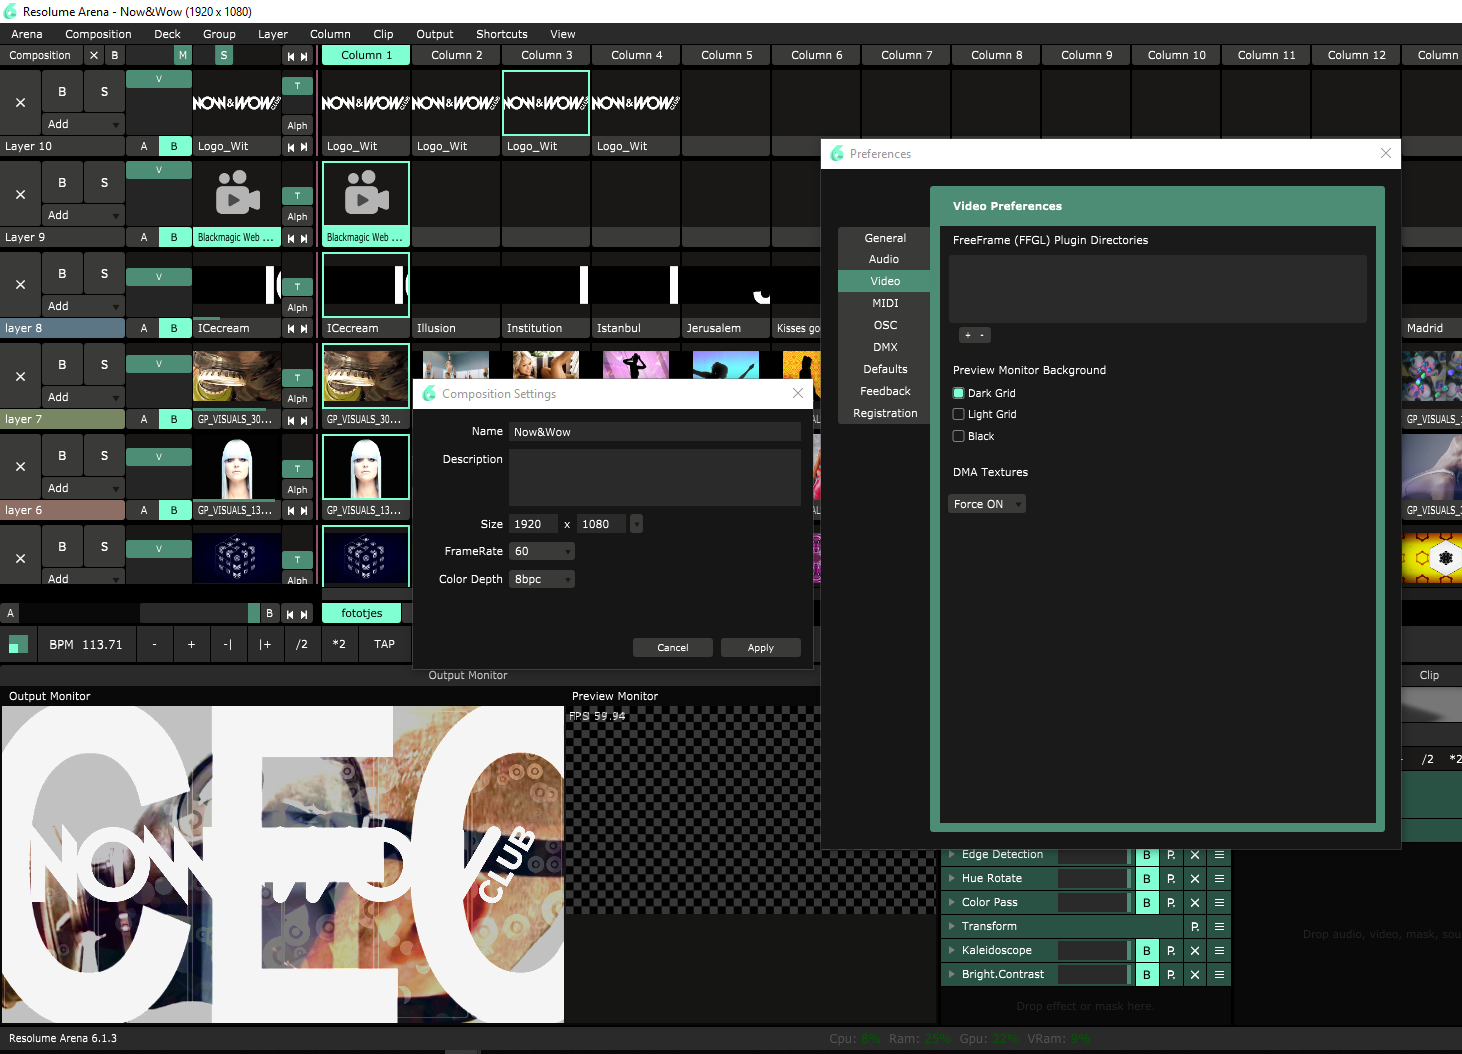Remove the Hue Rotate effect with X
The width and height of the screenshot is (1462, 1054).
click(x=1194, y=879)
